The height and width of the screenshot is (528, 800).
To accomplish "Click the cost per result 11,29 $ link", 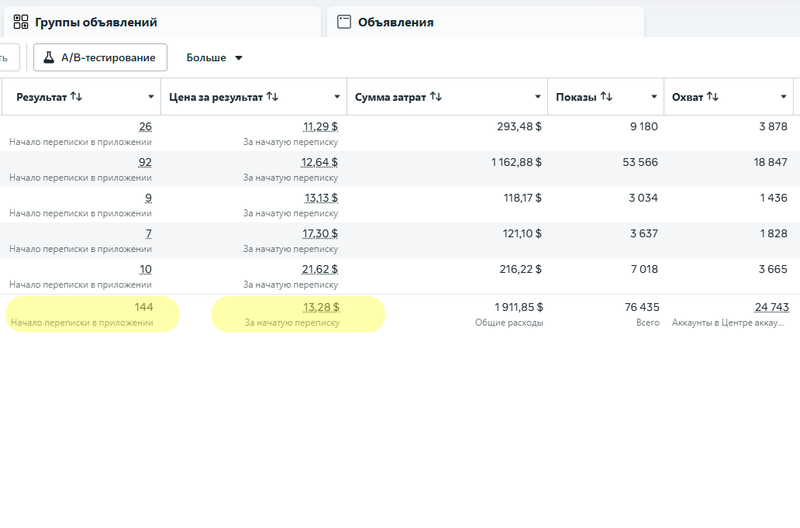I will pyautogui.click(x=320, y=126).
